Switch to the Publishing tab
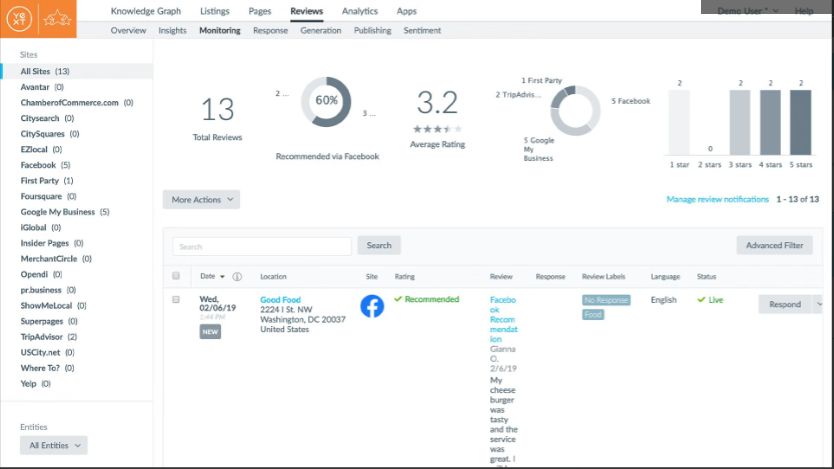The image size is (834, 469). tap(372, 30)
